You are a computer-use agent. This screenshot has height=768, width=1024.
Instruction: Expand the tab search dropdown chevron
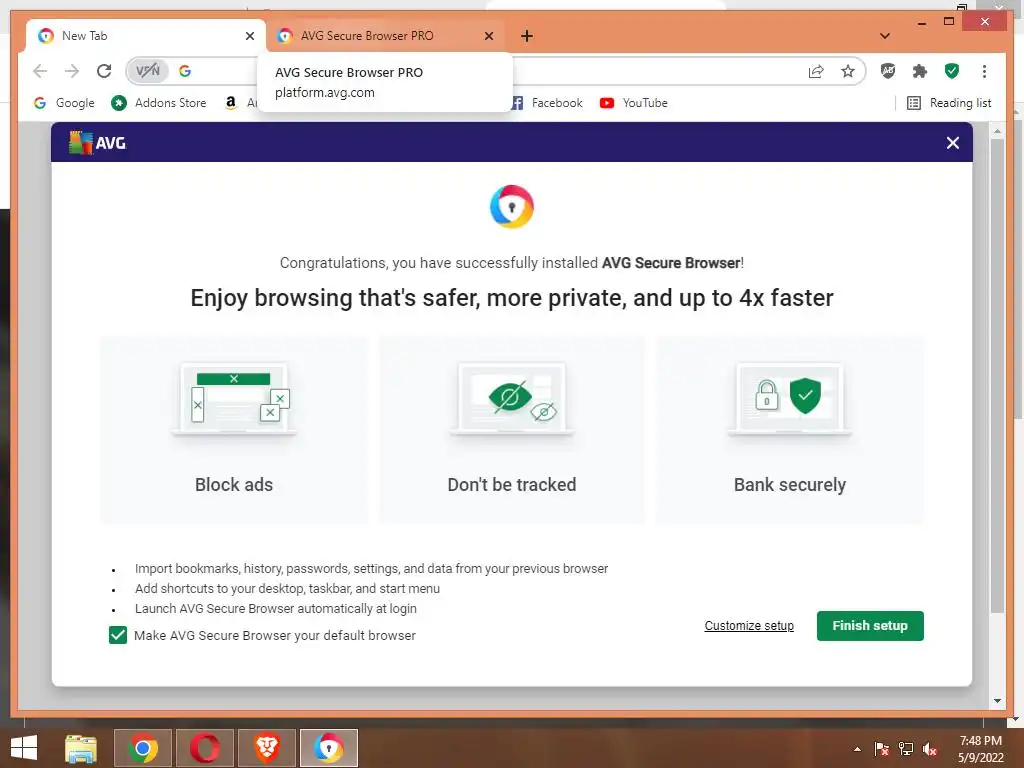pos(885,36)
